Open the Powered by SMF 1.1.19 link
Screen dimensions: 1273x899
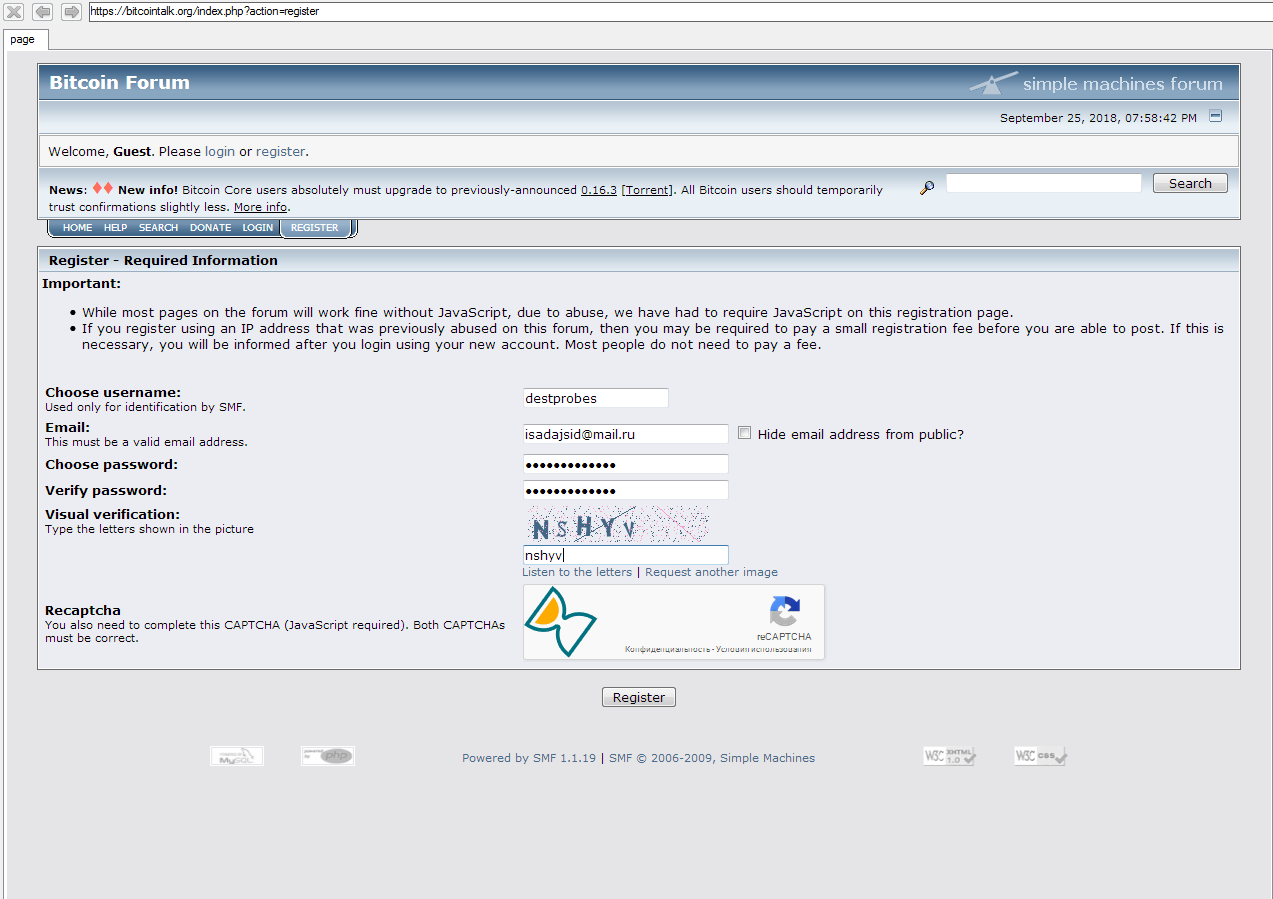529,758
